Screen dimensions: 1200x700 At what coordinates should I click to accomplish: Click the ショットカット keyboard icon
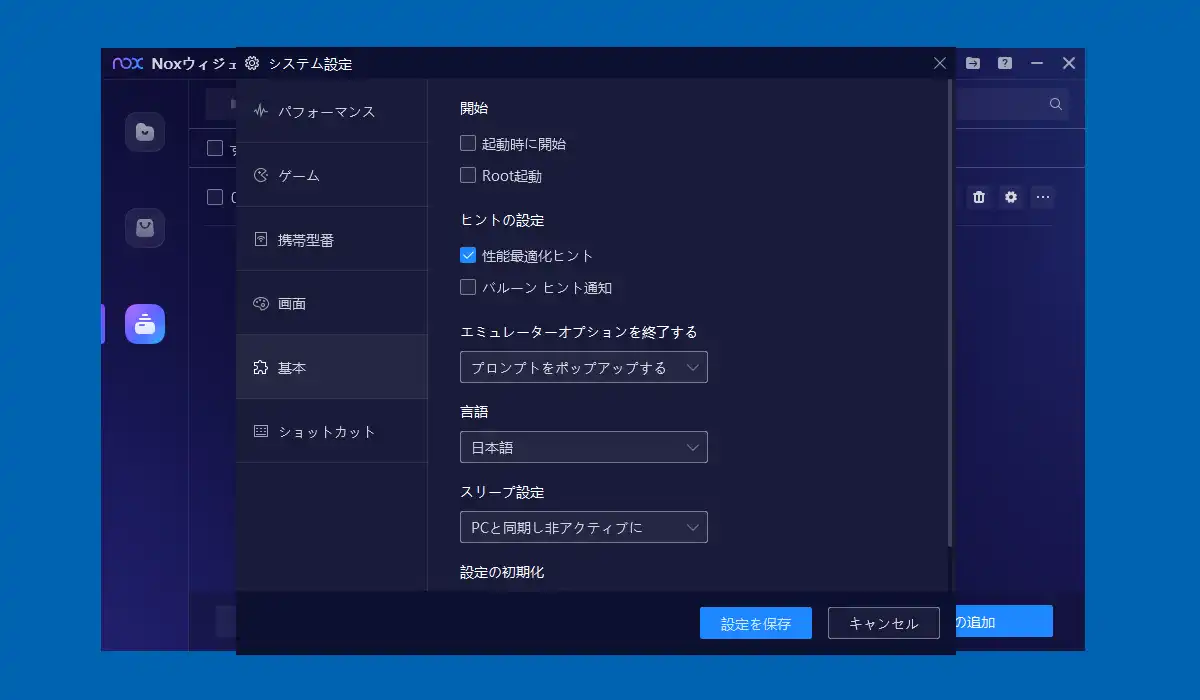(x=261, y=431)
